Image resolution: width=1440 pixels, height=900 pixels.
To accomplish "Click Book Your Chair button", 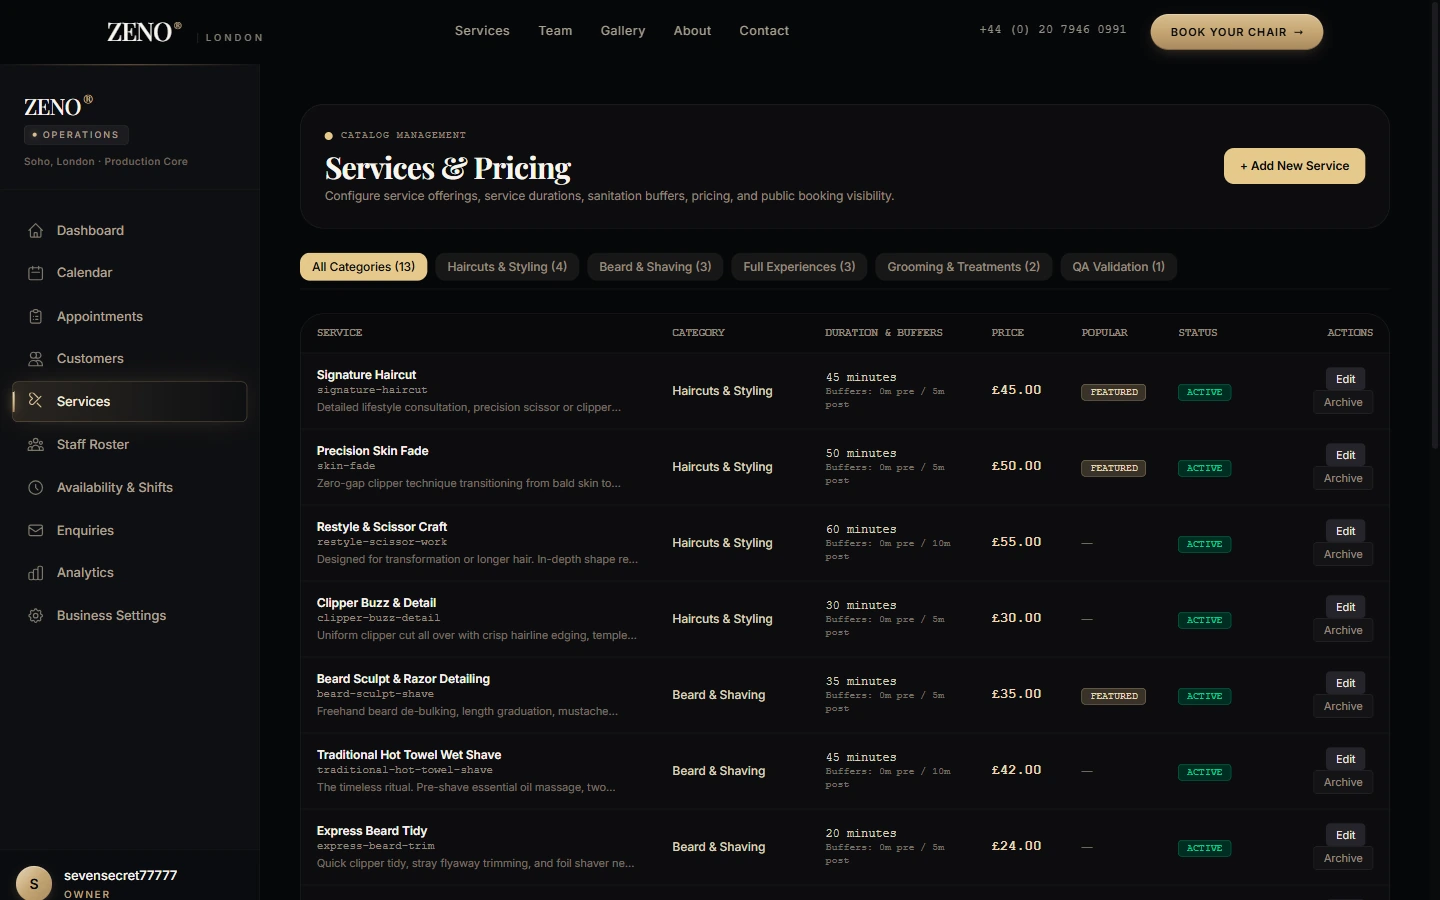I will pyautogui.click(x=1237, y=32).
